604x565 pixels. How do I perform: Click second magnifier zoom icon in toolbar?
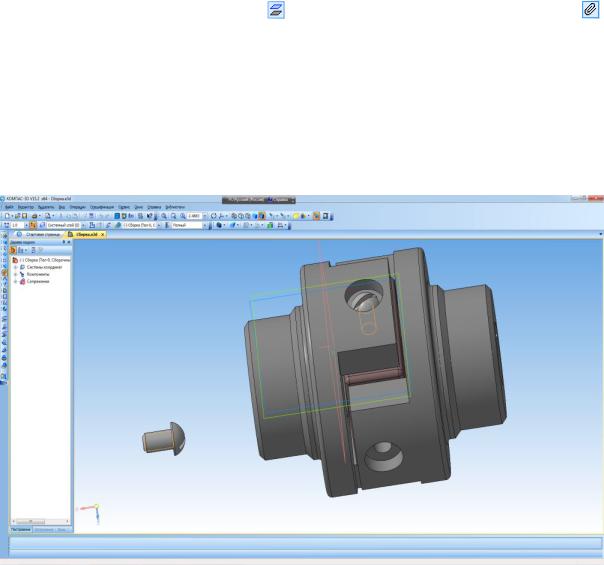(173, 216)
